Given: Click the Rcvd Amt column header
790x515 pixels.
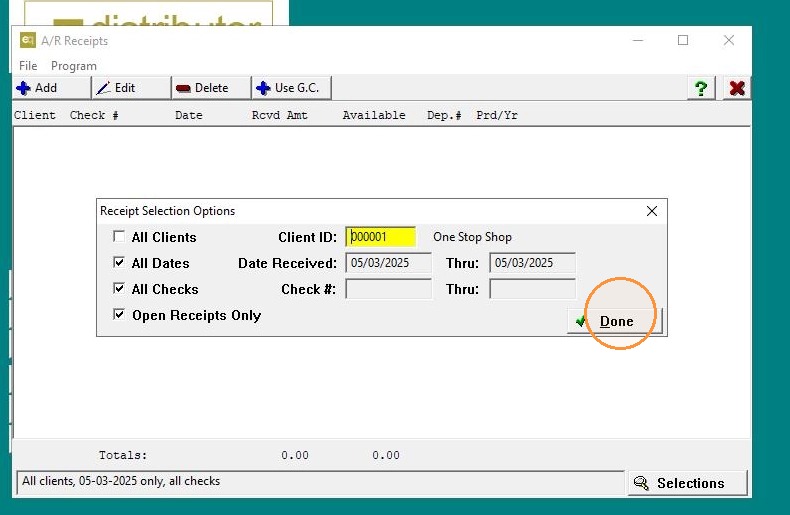Looking at the screenshot, I should (x=280, y=115).
